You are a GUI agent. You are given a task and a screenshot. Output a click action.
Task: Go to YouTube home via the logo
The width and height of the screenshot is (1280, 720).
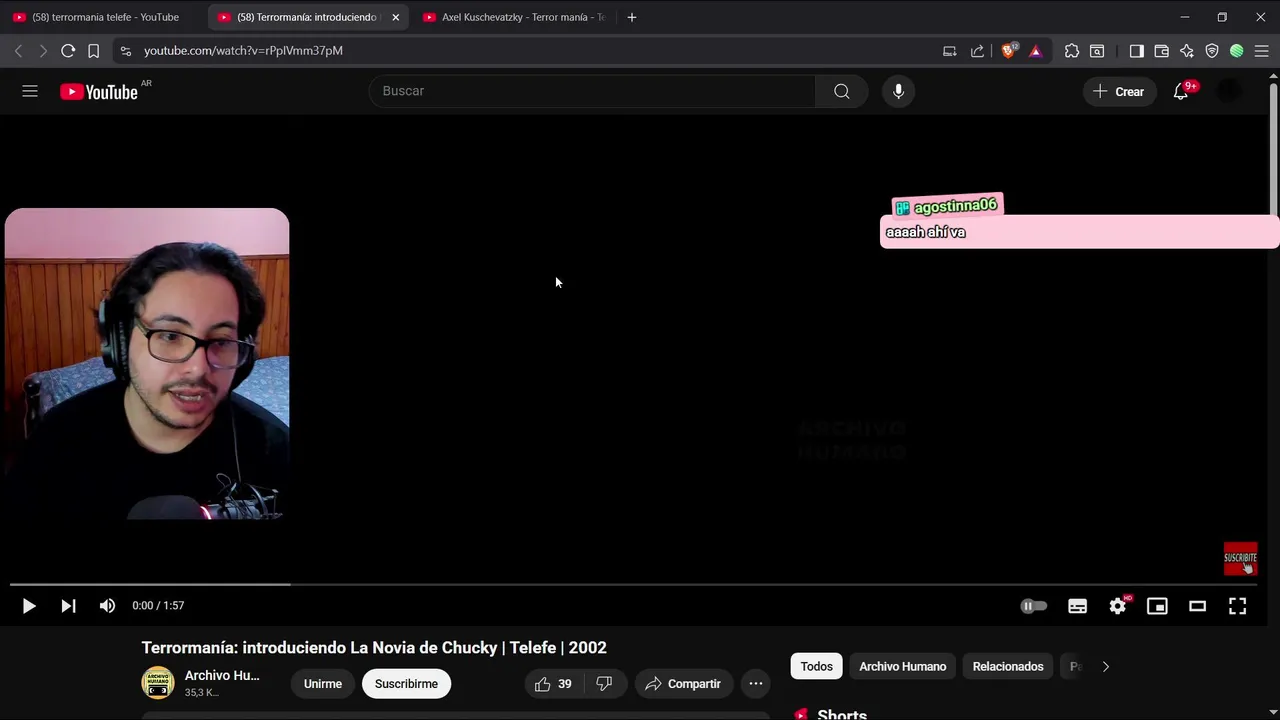pyautogui.click(x=98, y=92)
